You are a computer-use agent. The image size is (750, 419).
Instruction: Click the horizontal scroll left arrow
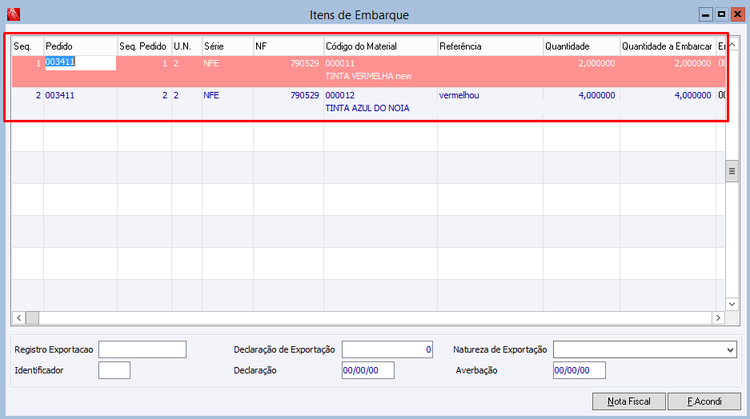coord(19,318)
